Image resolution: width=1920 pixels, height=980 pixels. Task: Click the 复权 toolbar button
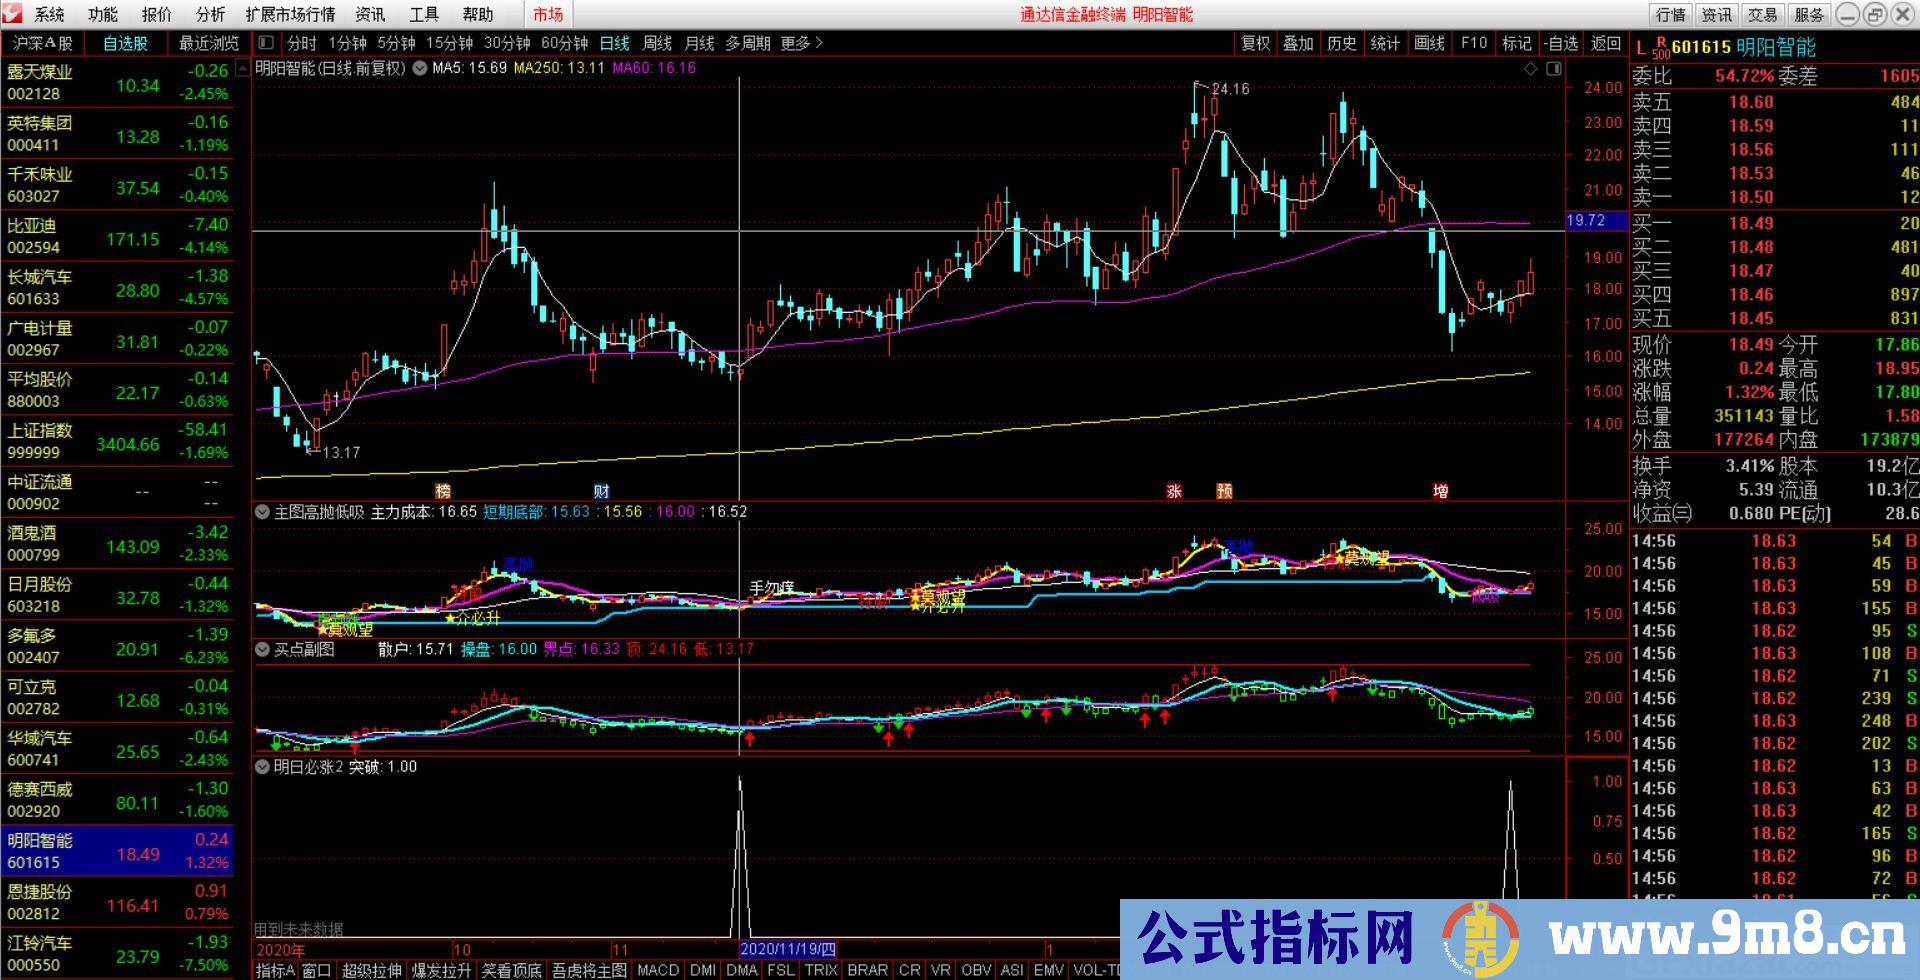tap(1256, 43)
